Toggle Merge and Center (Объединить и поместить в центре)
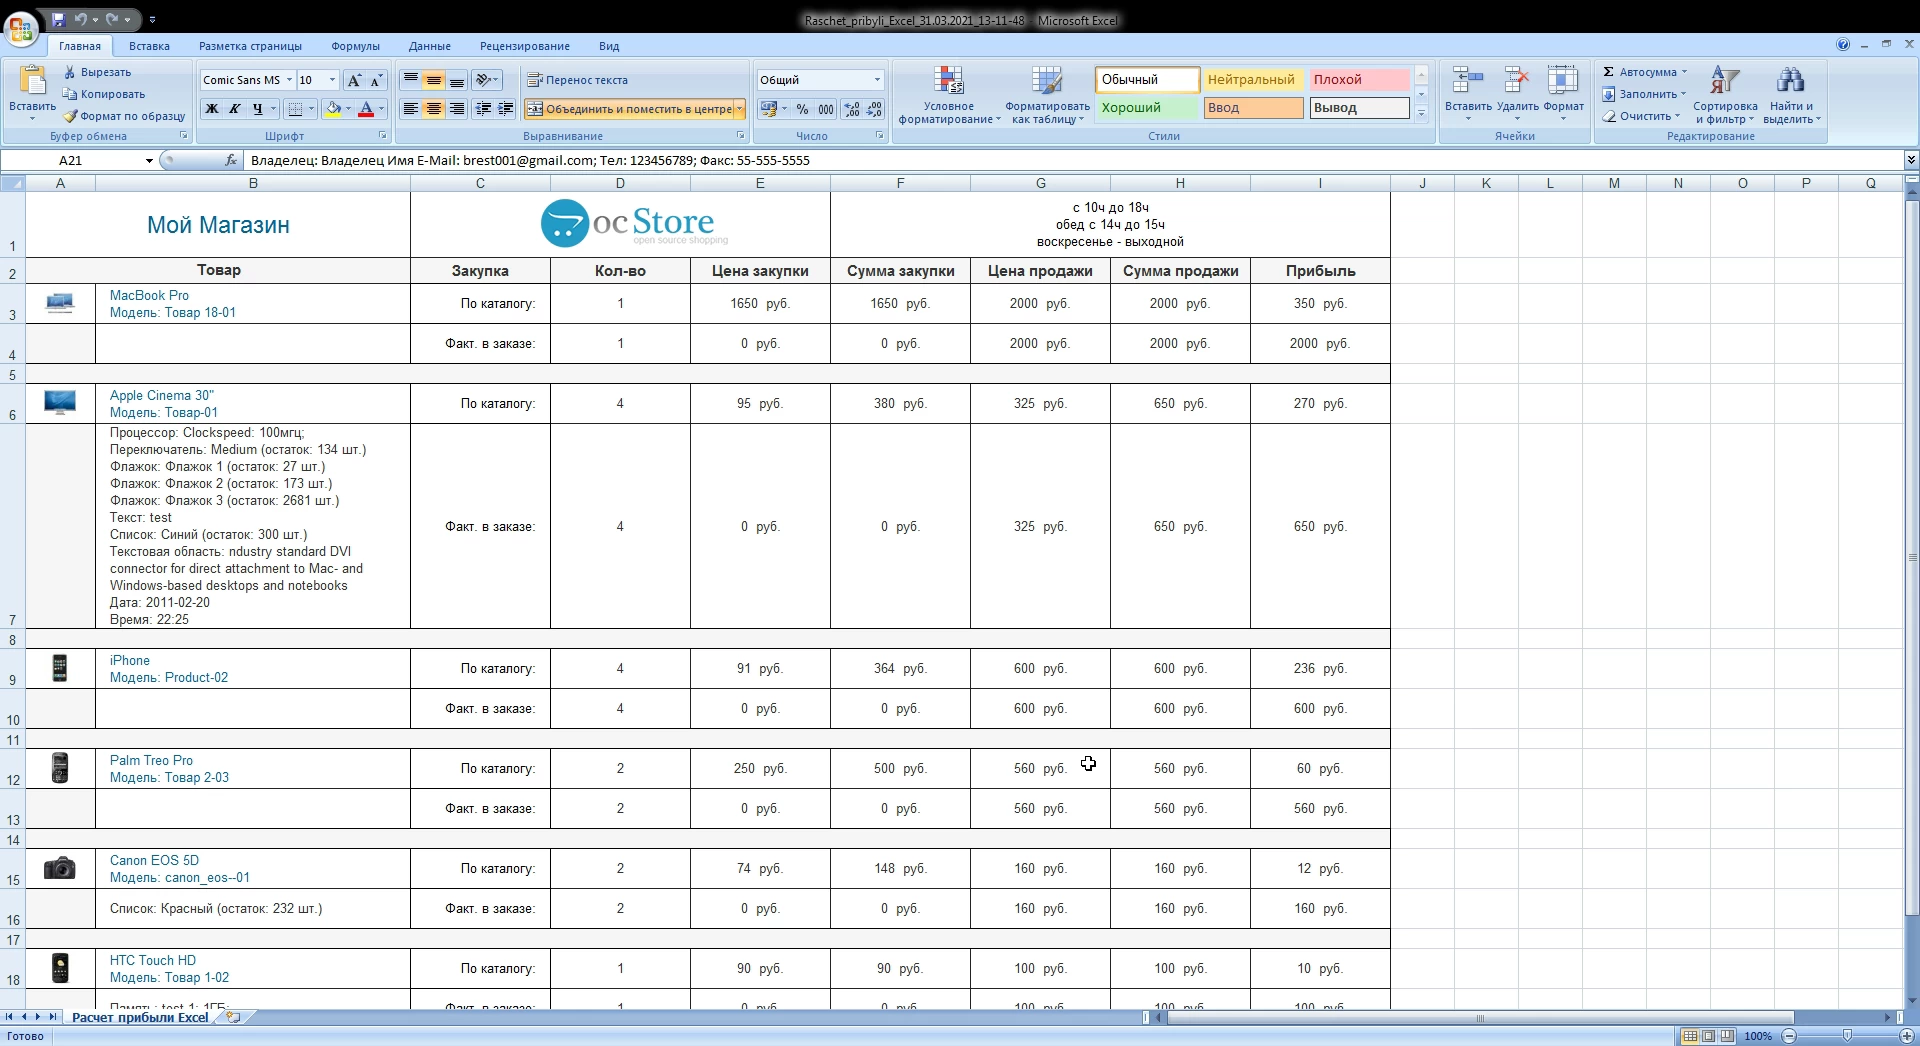The image size is (1920, 1046). coord(630,109)
